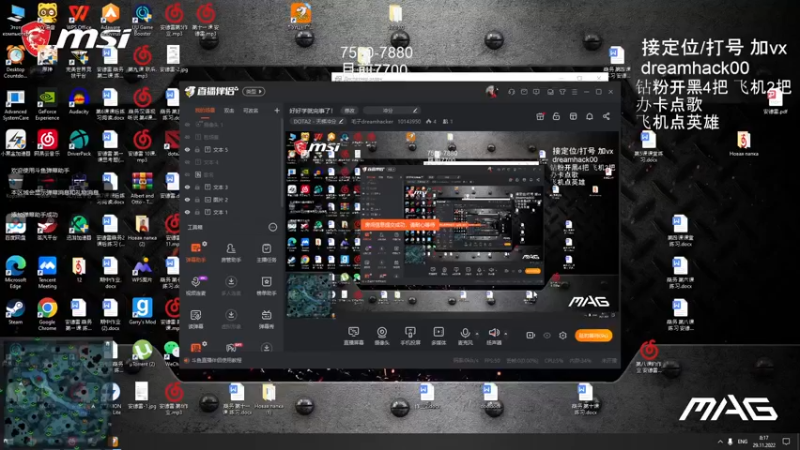The width and height of the screenshot is (800, 450).
Task: Edit the DOTA2 category tag
Action: [318, 121]
